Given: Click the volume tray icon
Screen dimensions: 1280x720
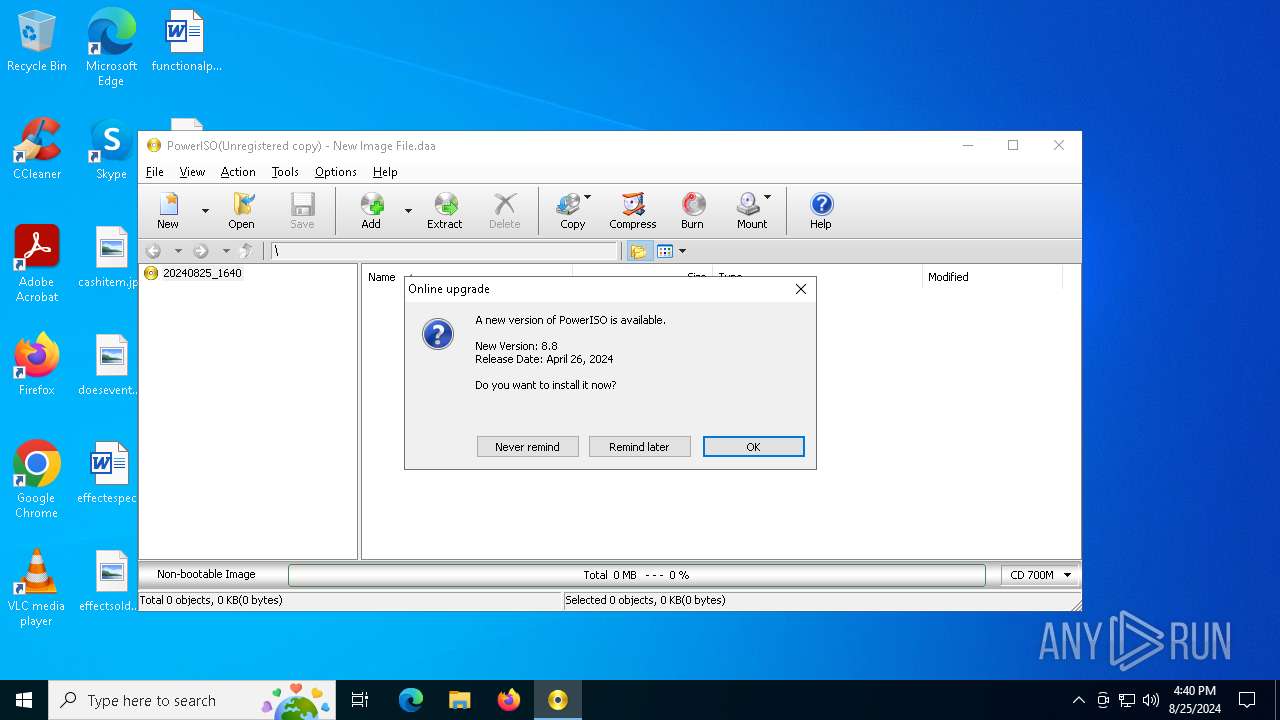Looking at the screenshot, I should (1151, 700).
